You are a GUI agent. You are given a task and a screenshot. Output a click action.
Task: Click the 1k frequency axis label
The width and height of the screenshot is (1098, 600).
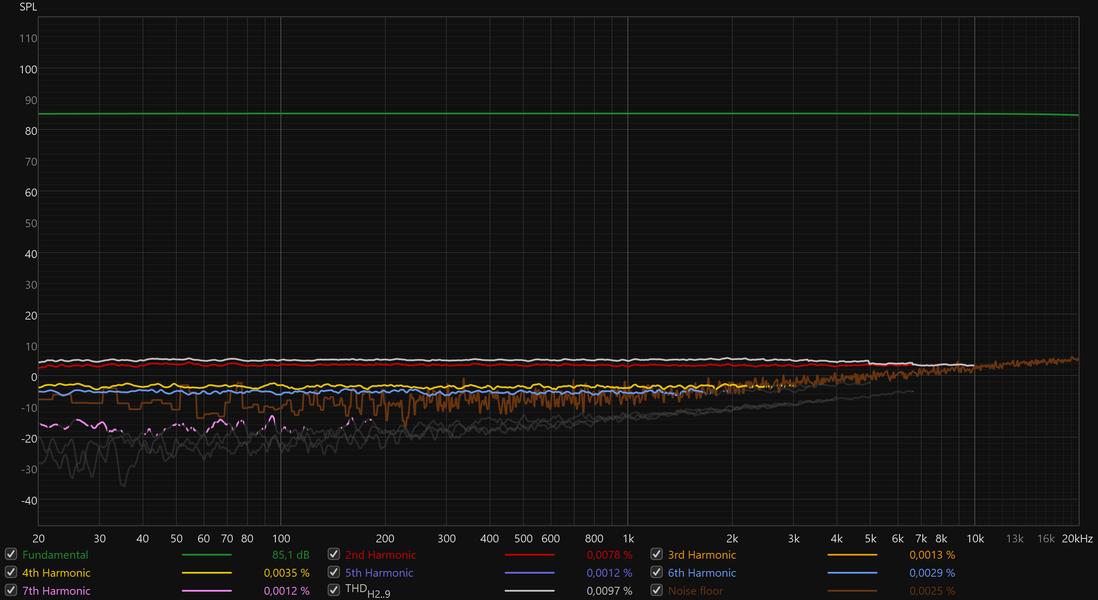(628, 538)
